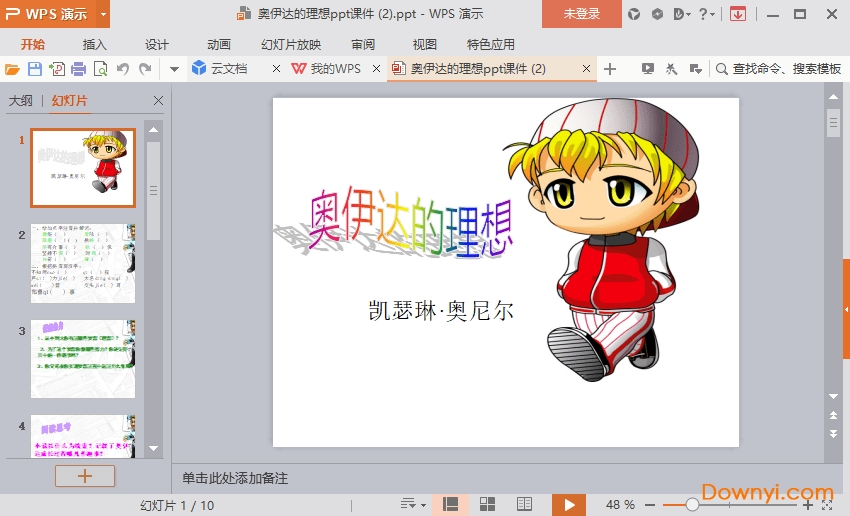Open the notes display dropdown in status bar

(413, 505)
